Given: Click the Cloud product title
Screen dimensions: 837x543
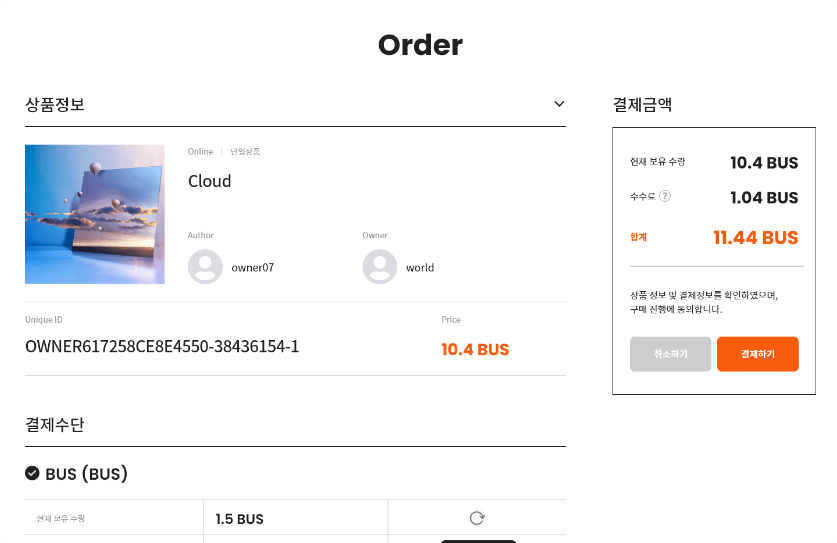Looking at the screenshot, I should click(209, 181).
